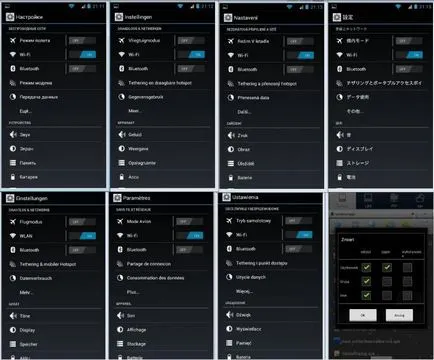Click hotspot icon beside Tethering a přenosný hotspot
The image size is (434, 360).
tap(231, 84)
